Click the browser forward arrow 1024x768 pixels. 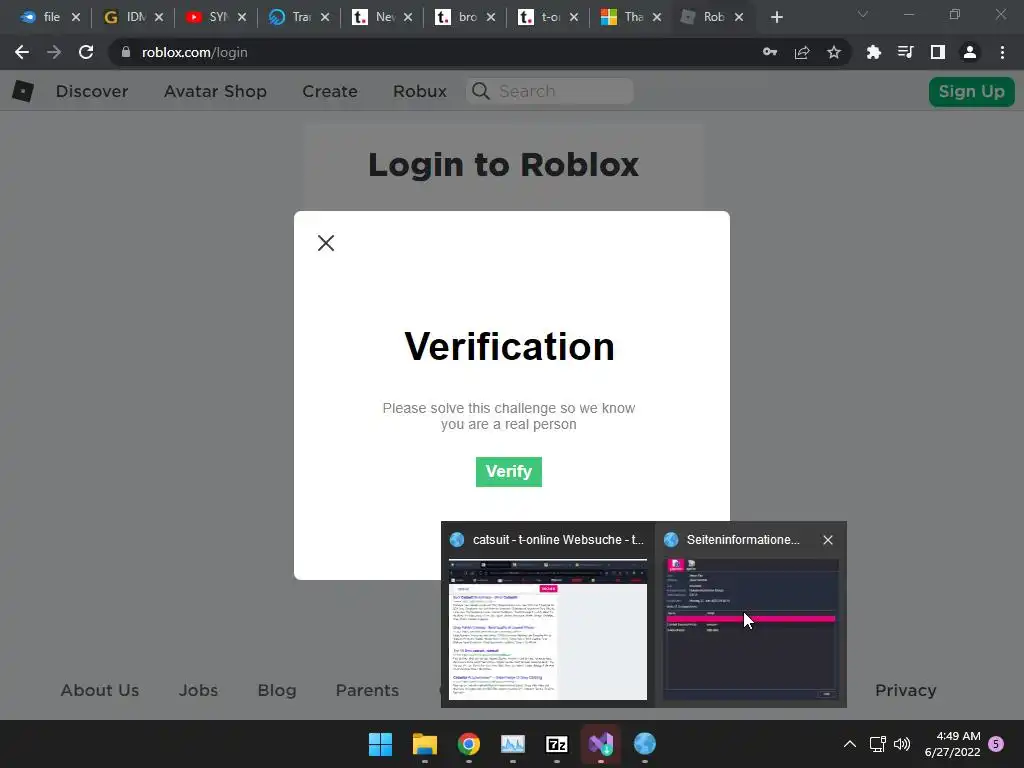(54, 52)
